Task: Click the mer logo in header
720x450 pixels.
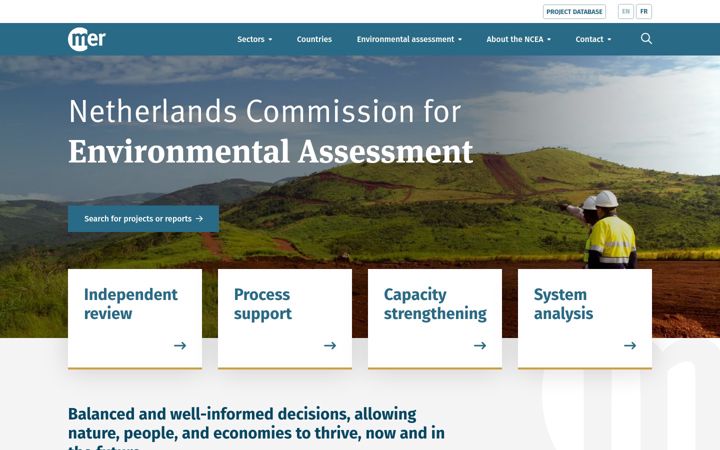Action: click(x=87, y=39)
